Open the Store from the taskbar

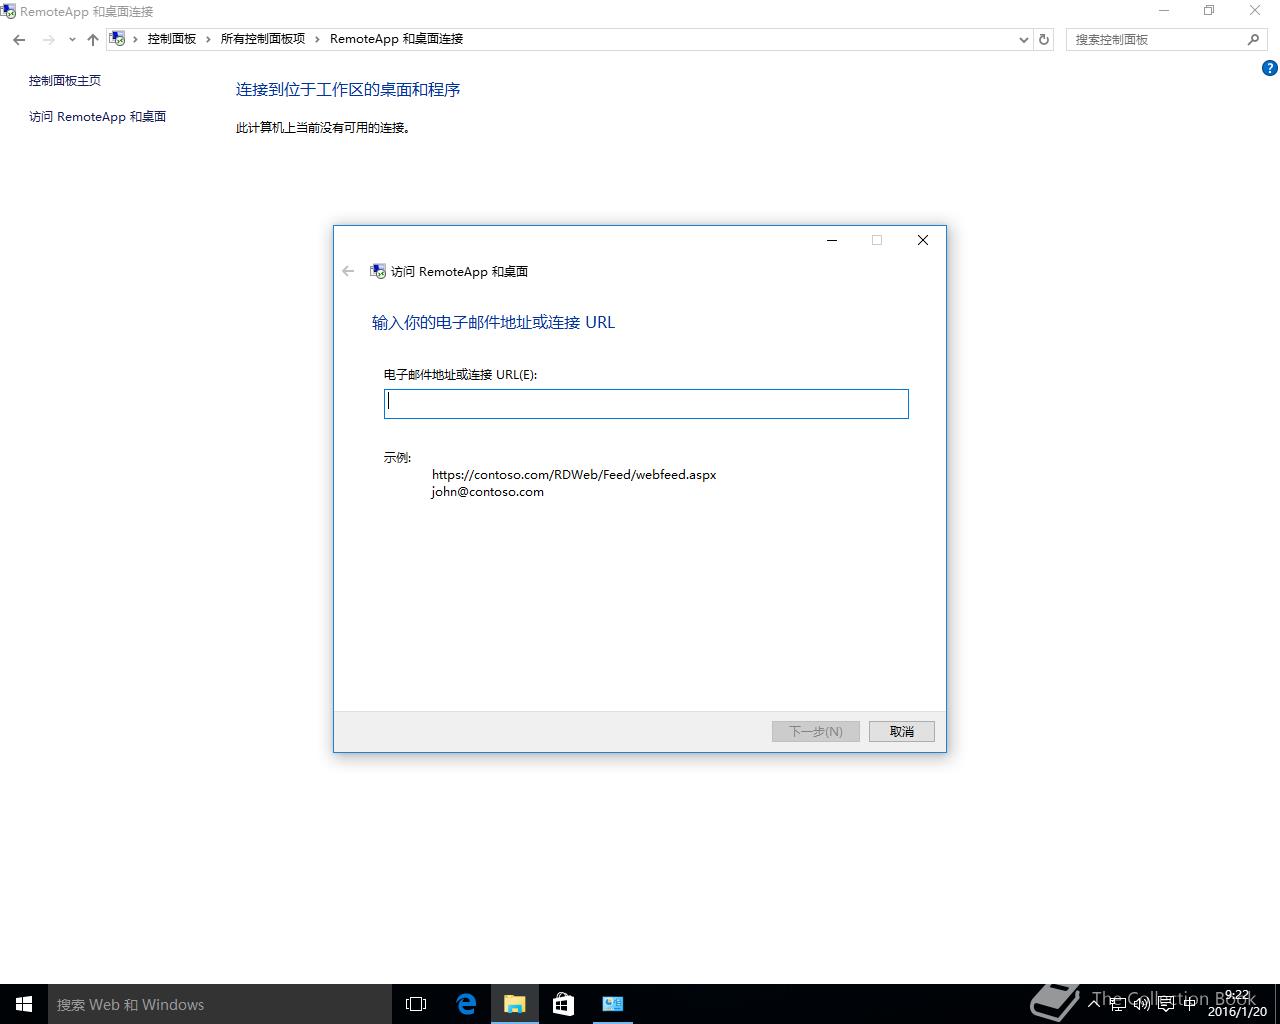[x=564, y=1004]
